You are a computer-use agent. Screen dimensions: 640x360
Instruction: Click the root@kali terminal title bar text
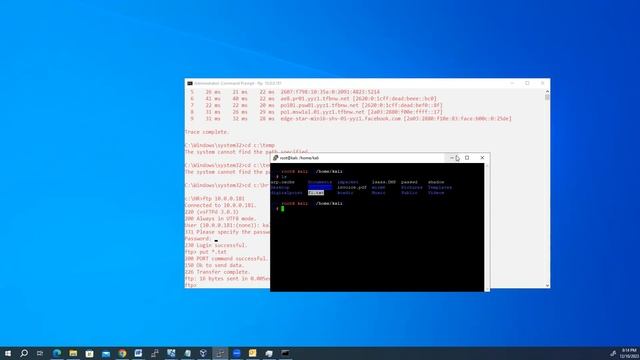[299, 158]
